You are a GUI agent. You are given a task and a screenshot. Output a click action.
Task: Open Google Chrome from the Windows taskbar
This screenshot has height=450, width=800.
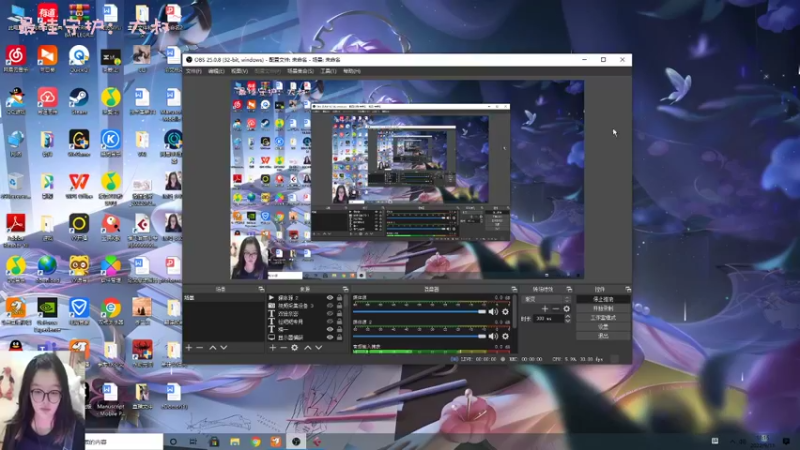(256, 441)
